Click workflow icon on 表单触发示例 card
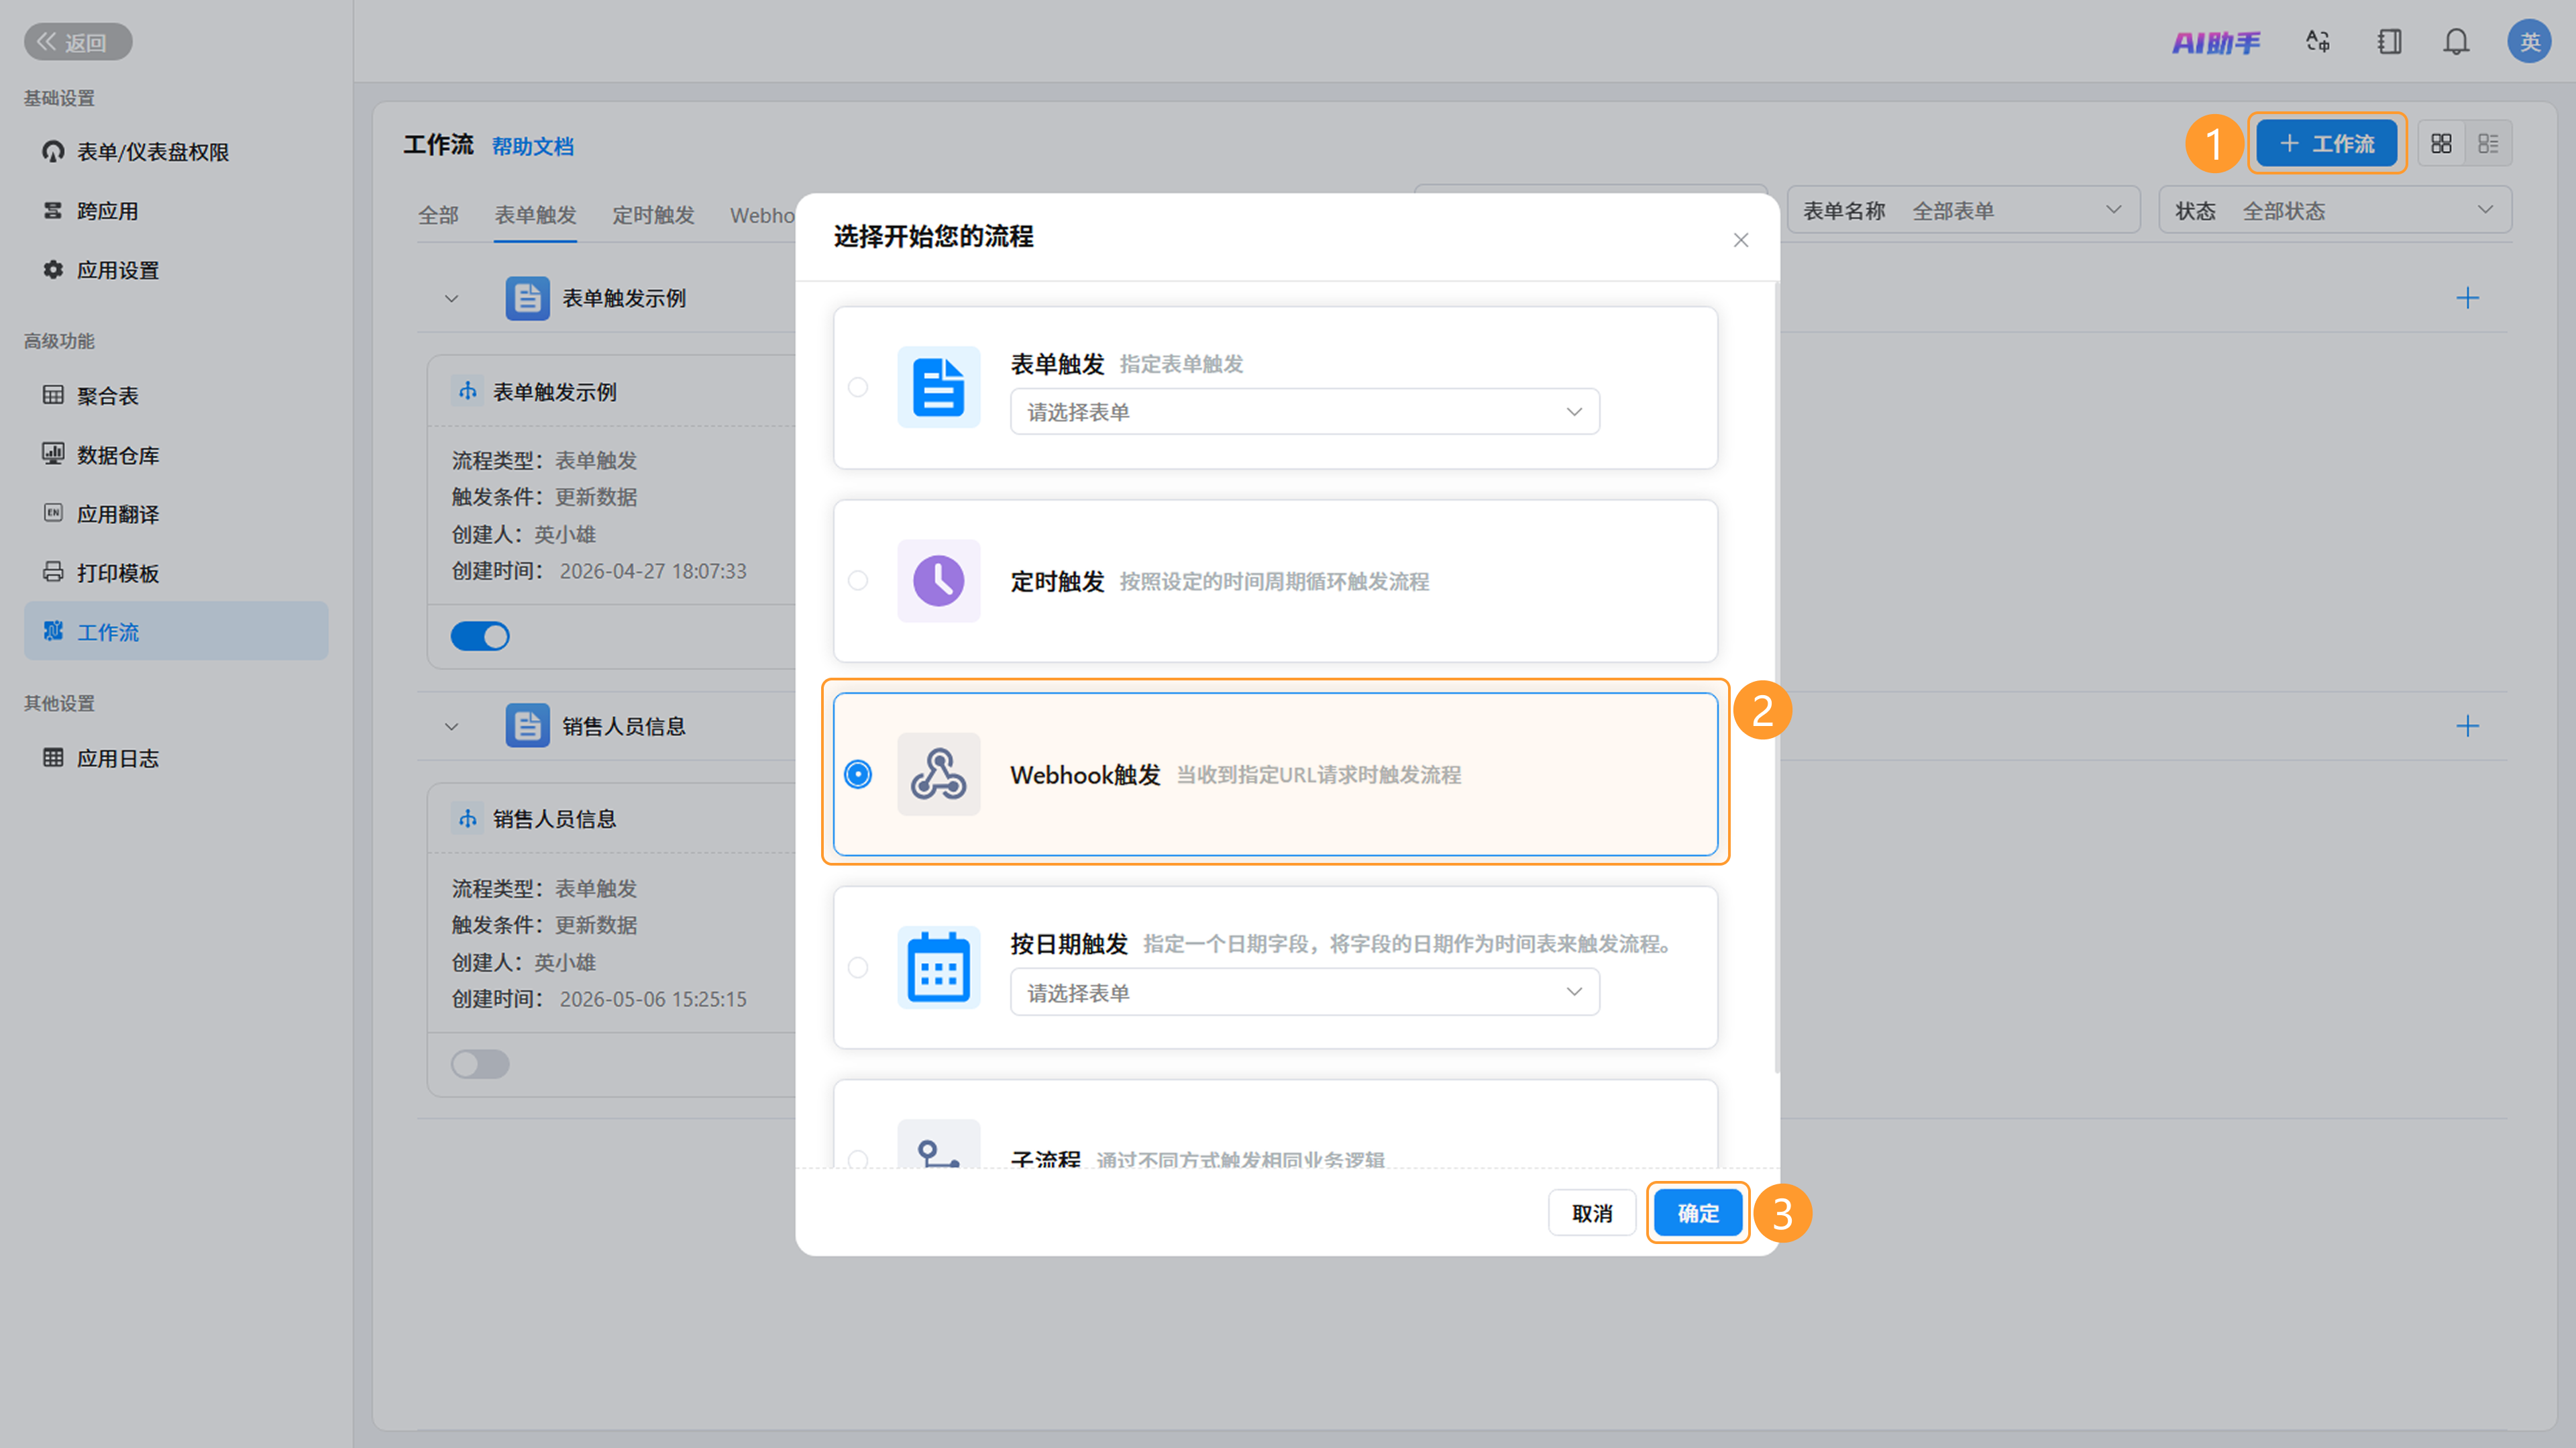 (x=467, y=391)
